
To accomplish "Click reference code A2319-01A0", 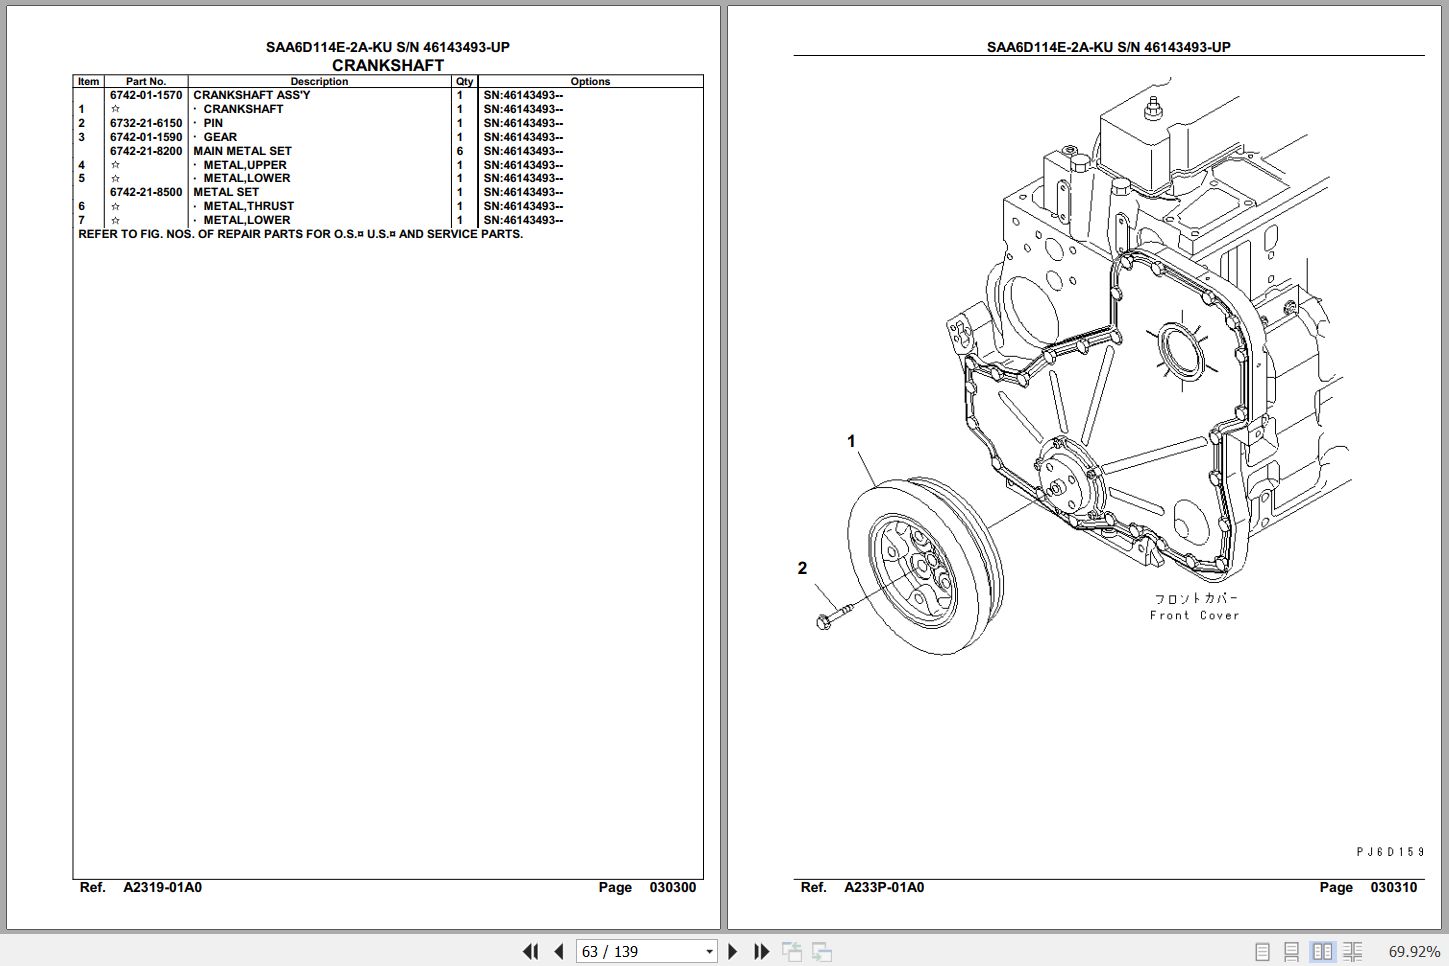I will point(162,887).
